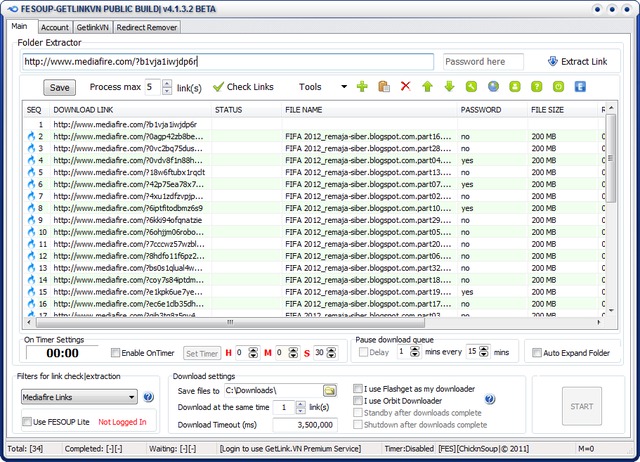The image size is (640, 462).
Task: Enable the OnTimer checkbox
Action: pos(116,353)
